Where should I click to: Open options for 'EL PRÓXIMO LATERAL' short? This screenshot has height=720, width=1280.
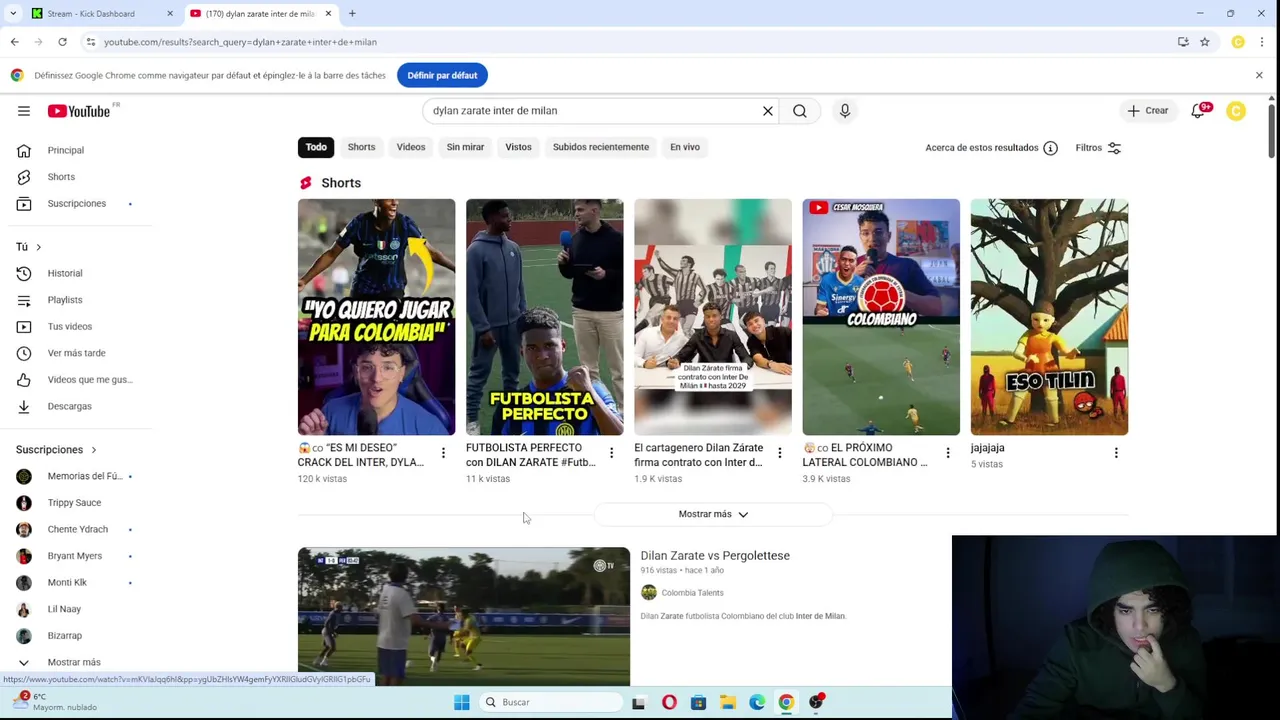click(948, 453)
